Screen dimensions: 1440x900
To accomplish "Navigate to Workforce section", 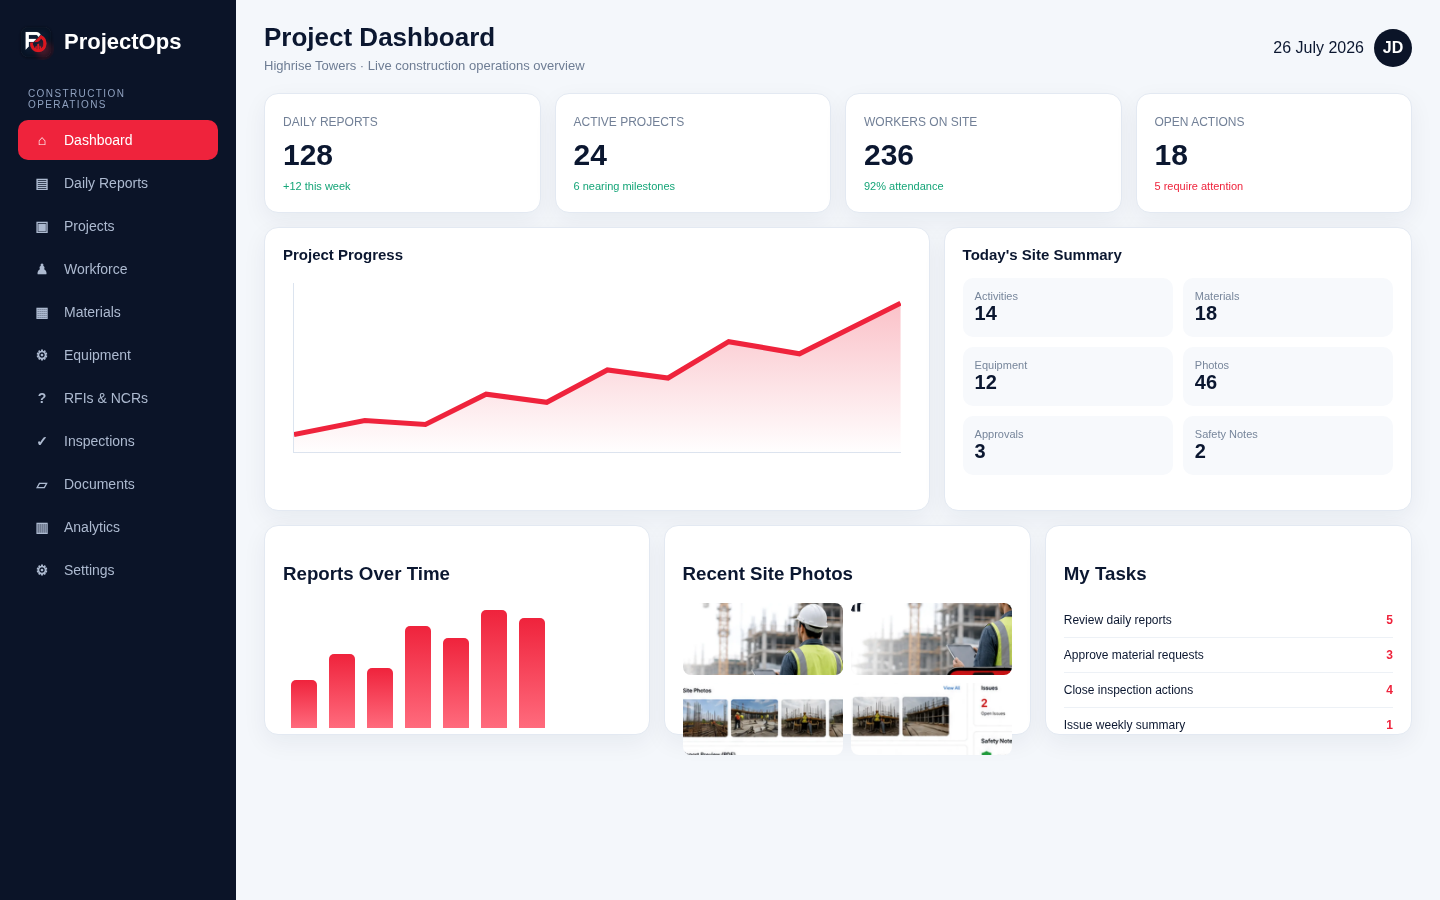I will pos(118,269).
